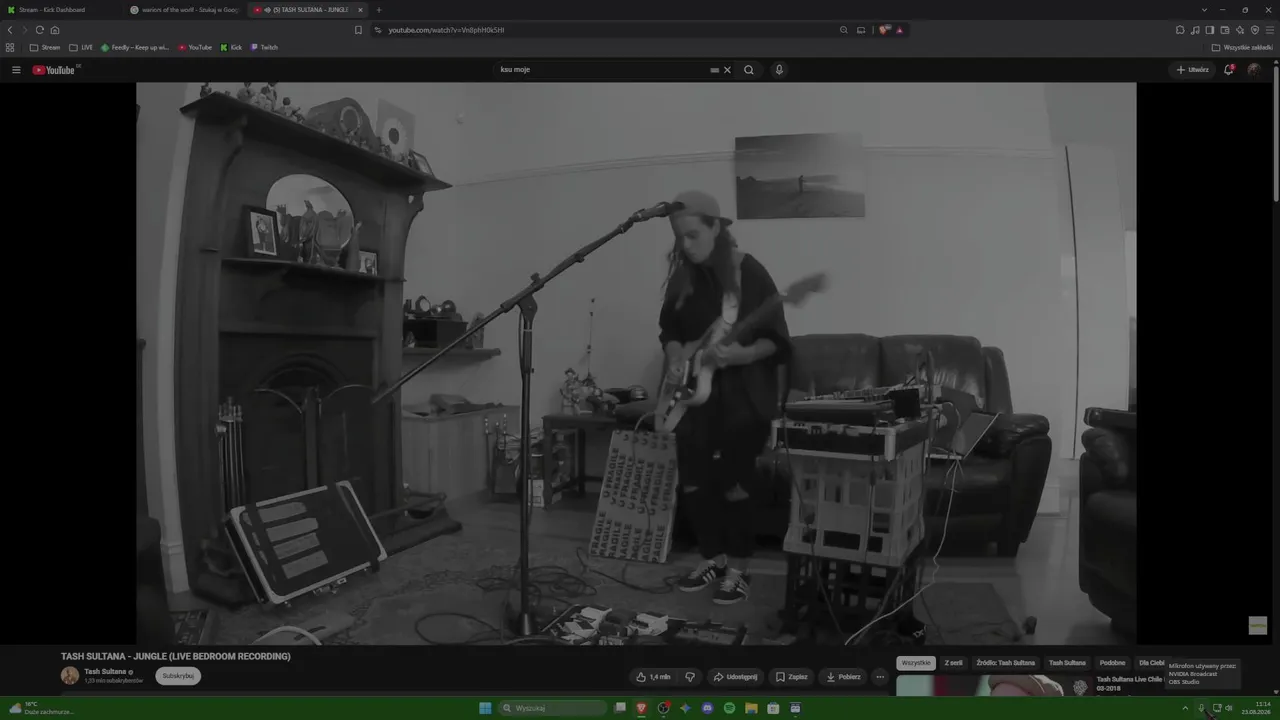Open the Brave Wallet icon
Screen dimensions: 1280x720
tap(1225, 30)
